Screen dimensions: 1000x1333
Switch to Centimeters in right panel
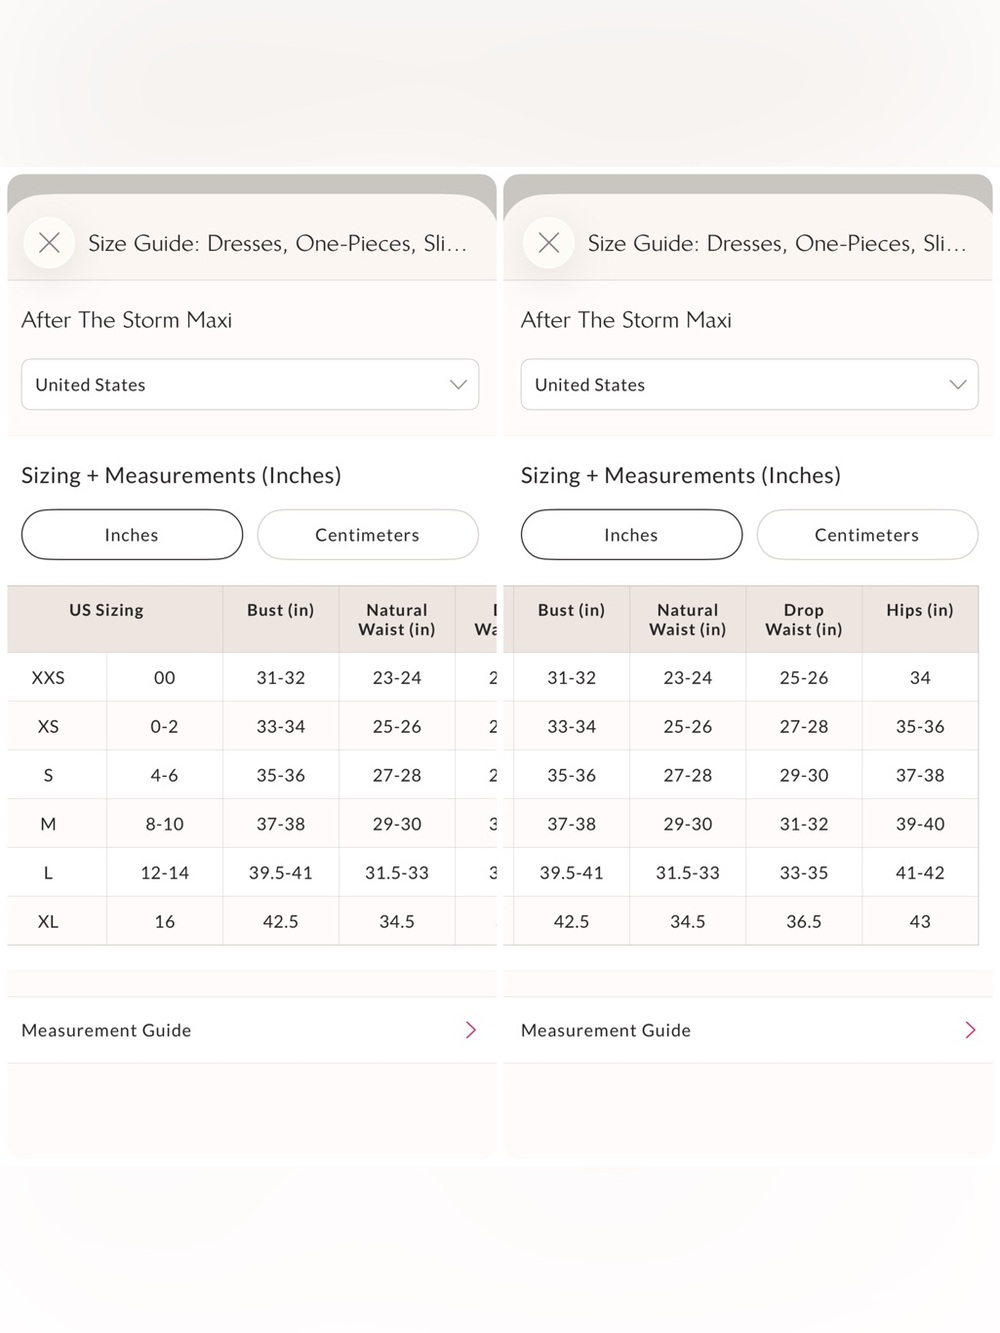tap(867, 535)
